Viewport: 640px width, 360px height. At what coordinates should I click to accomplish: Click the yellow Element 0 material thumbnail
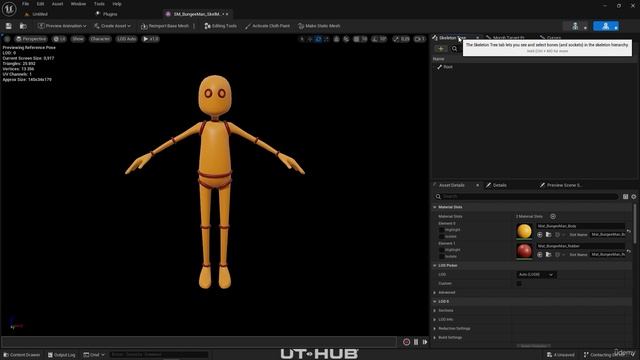(524, 231)
